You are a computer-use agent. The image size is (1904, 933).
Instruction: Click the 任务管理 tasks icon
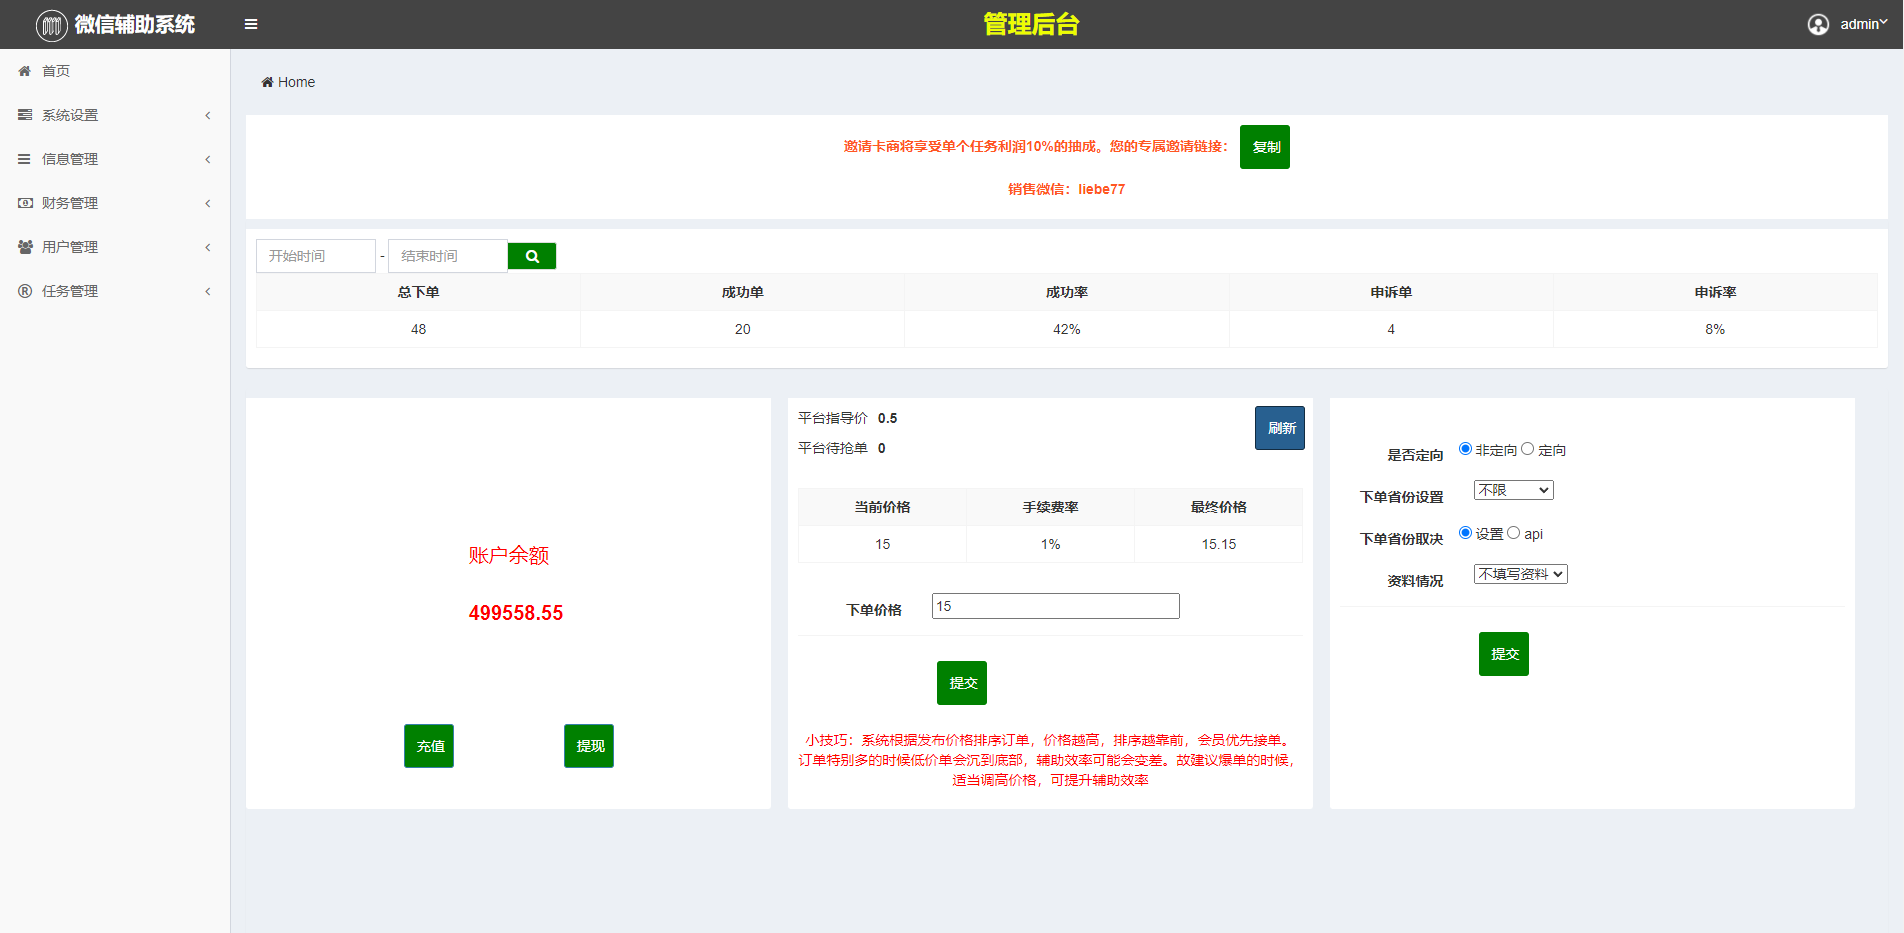pos(24,291)
